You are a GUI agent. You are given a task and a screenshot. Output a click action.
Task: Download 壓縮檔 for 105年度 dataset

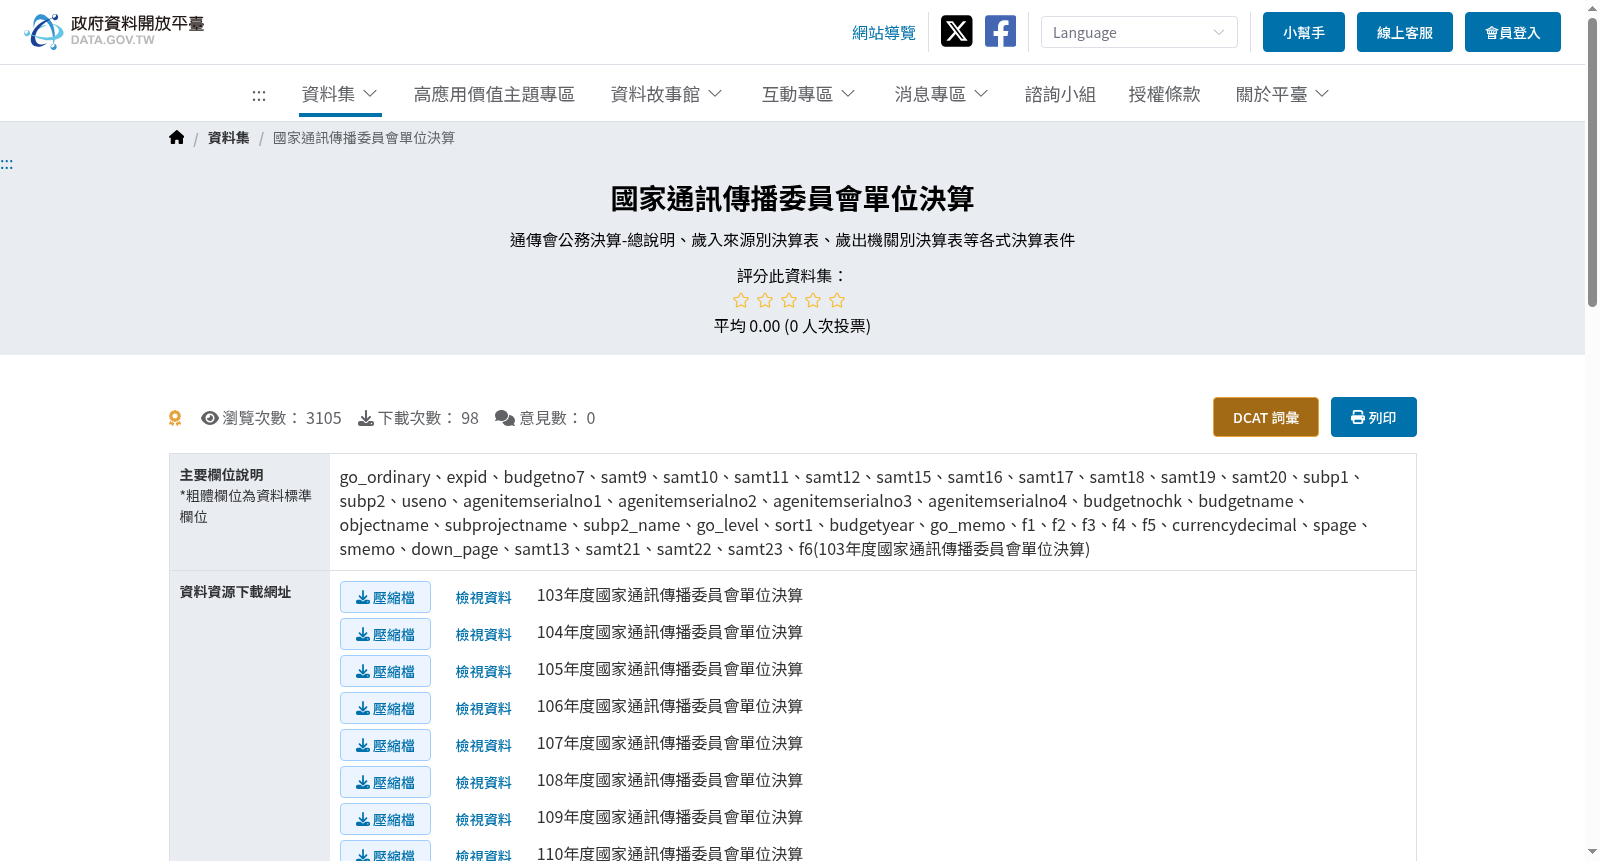[385, 671]
